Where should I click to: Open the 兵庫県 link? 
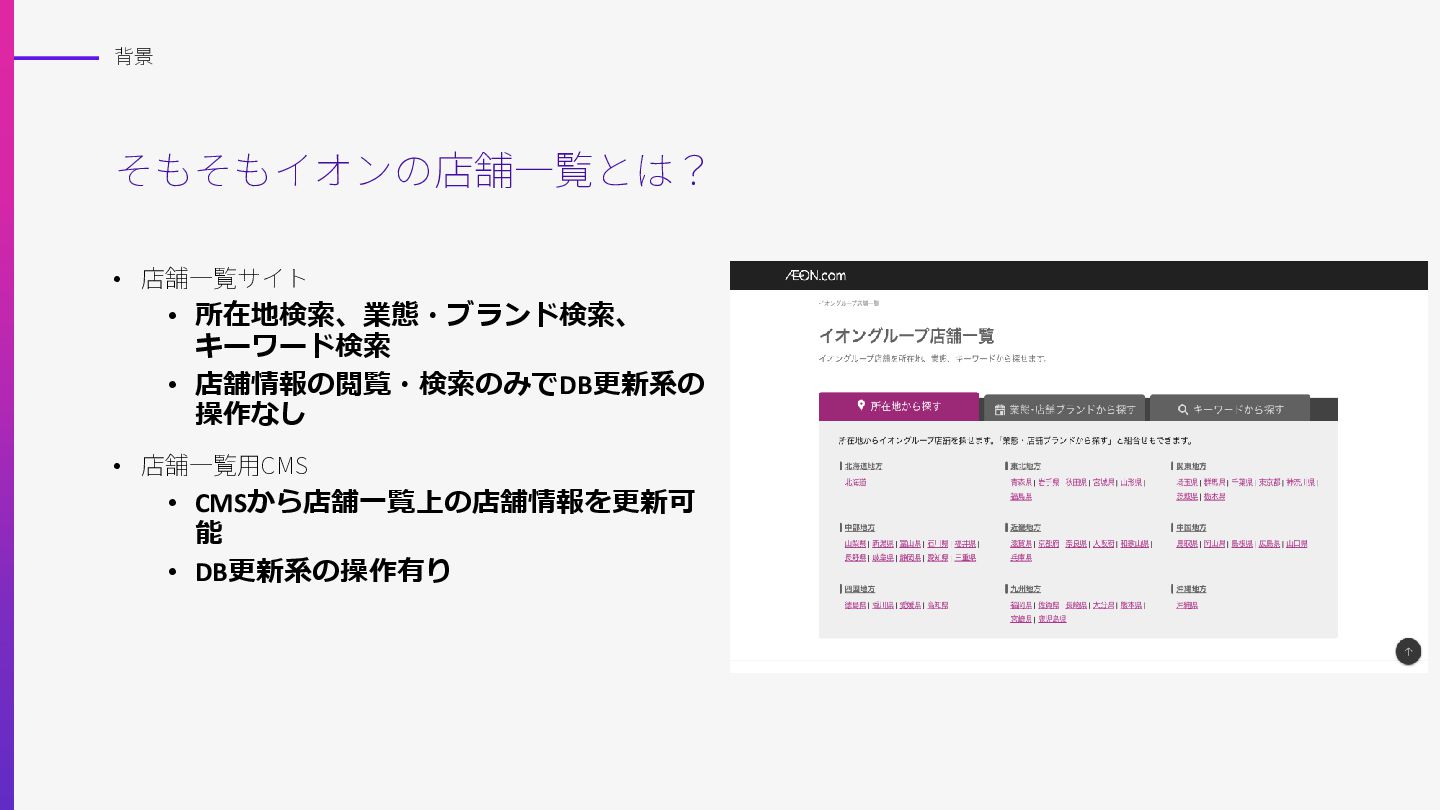point(1021,558)
